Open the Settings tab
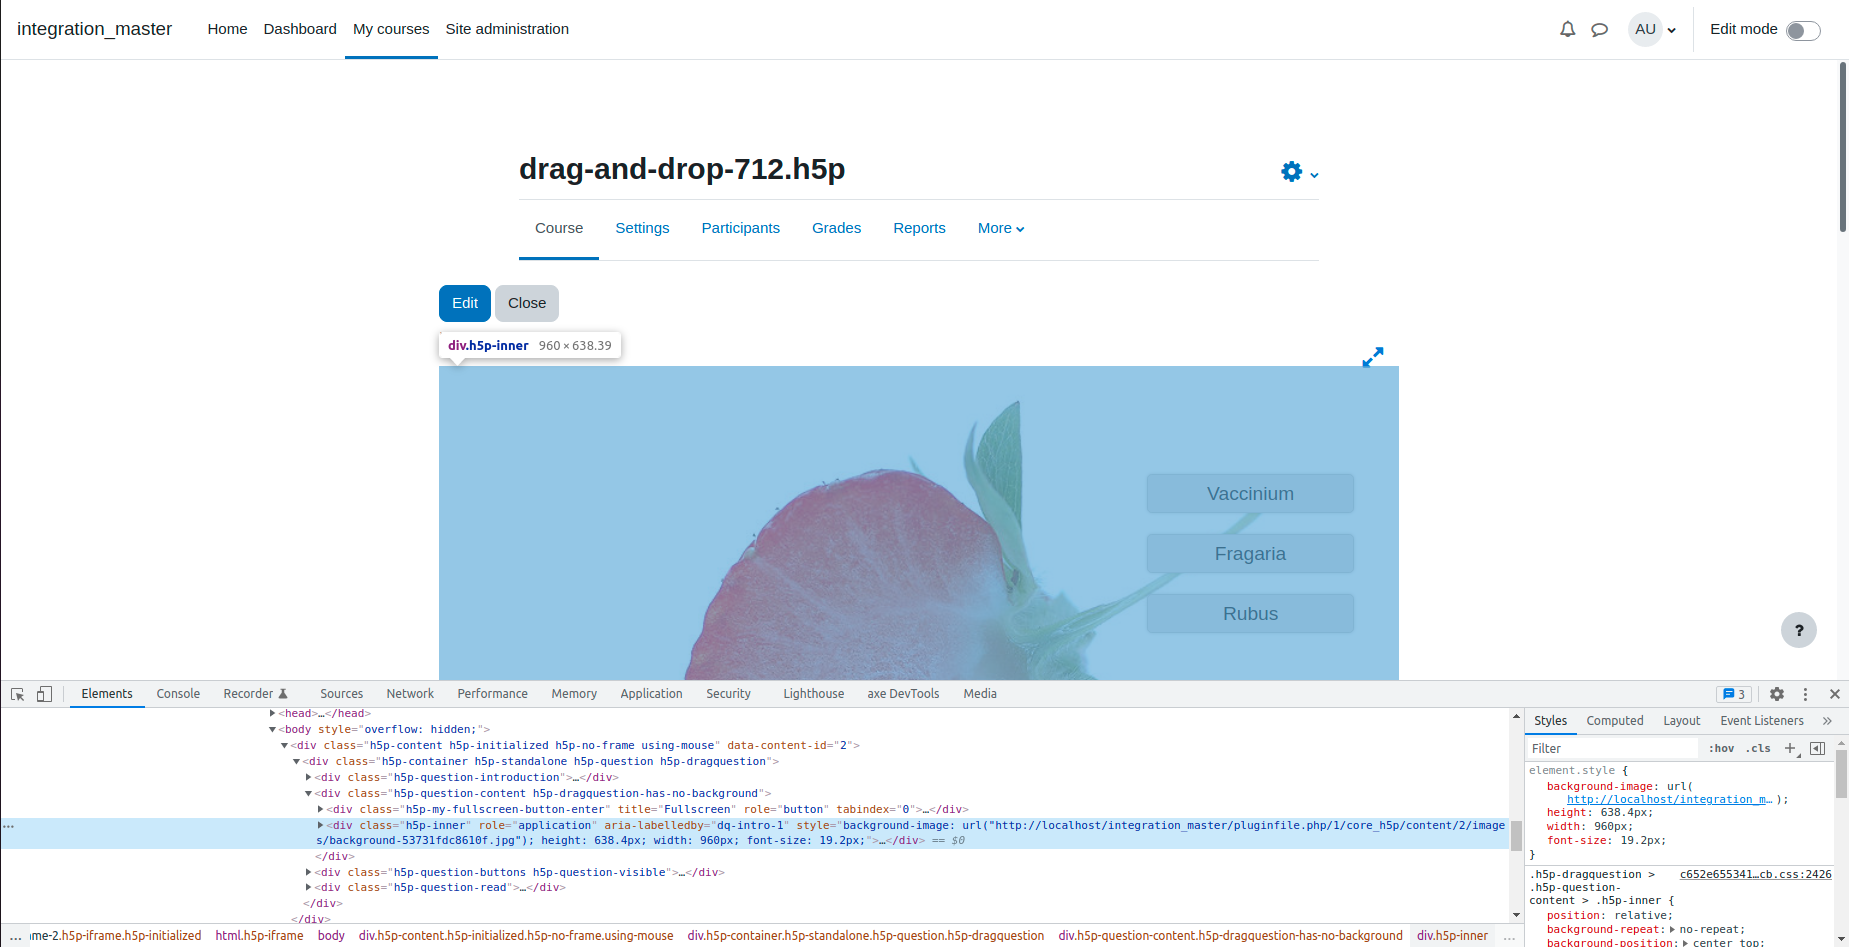The width and height of the screenshot is (1849, 947). click(642, 228)
